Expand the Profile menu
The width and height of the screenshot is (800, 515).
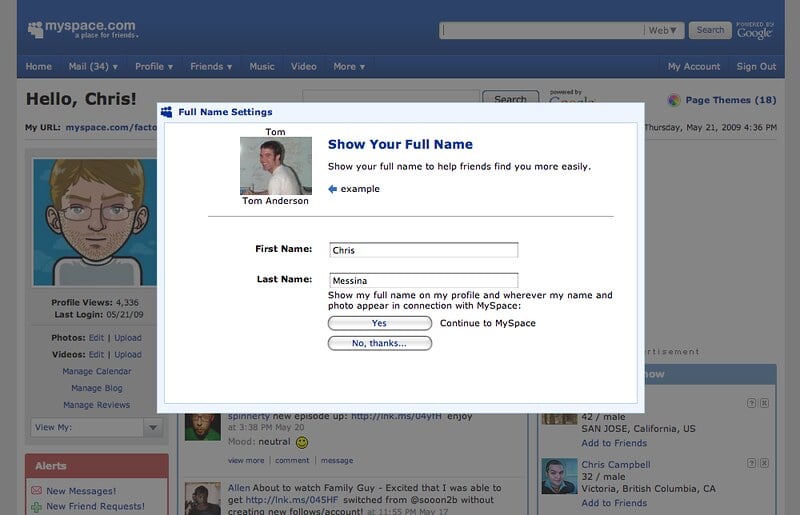pyautogui.click(x=154, y=66)
